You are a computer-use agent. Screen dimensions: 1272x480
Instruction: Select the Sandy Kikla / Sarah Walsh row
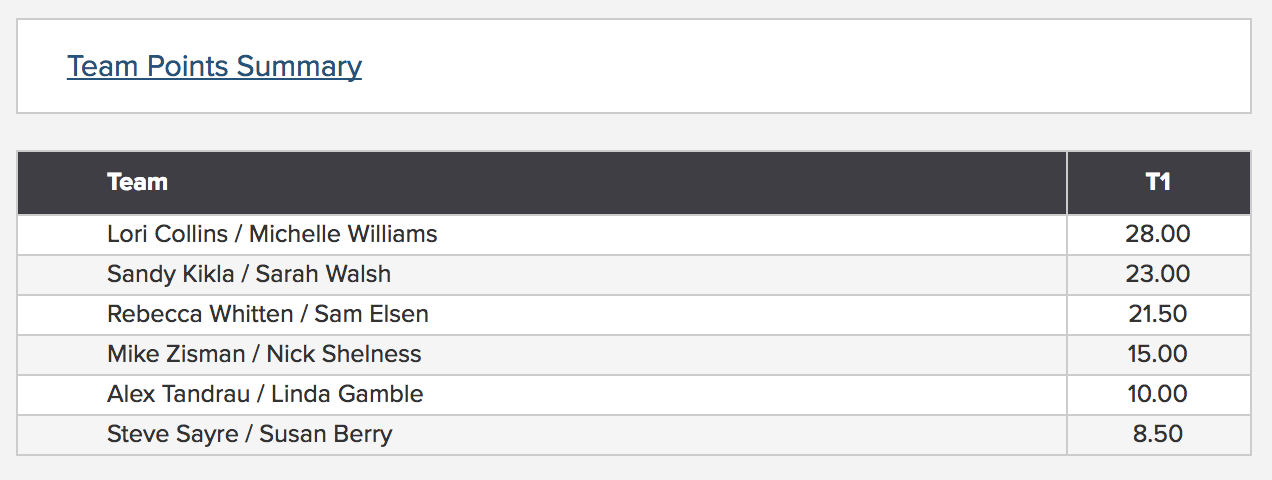634,274
